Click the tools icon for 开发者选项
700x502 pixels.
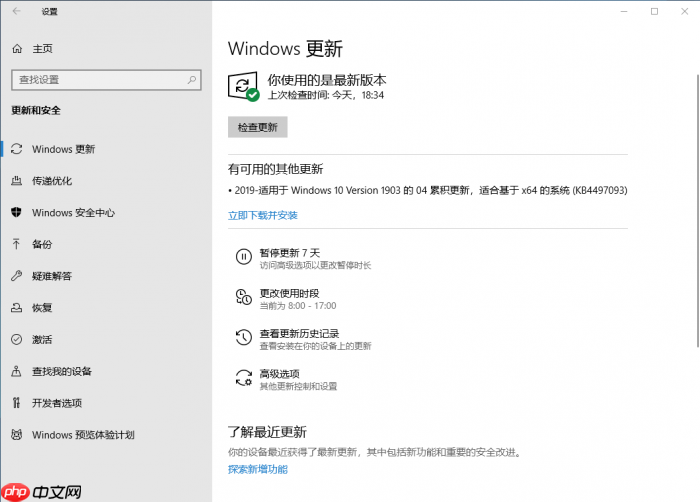click(x=17, y=403)
